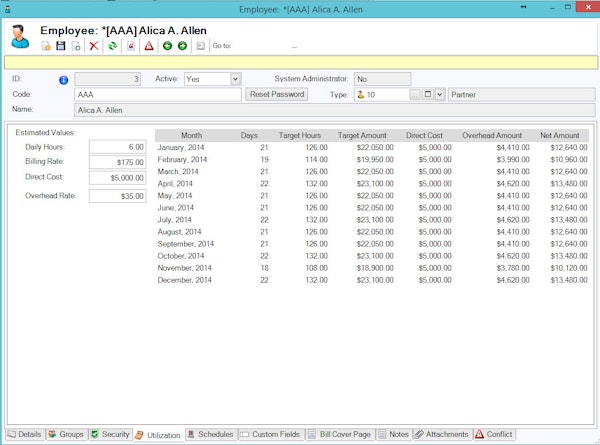600x445 pixels.
Task: Click the person icon in the Type field
Action: [360, 95]
